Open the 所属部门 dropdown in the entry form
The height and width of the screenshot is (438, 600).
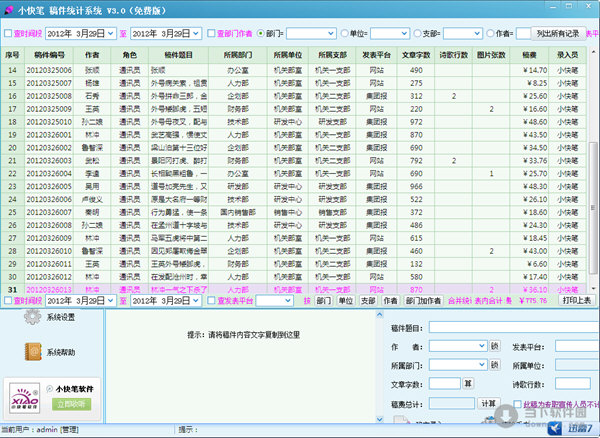coord(481,366)
